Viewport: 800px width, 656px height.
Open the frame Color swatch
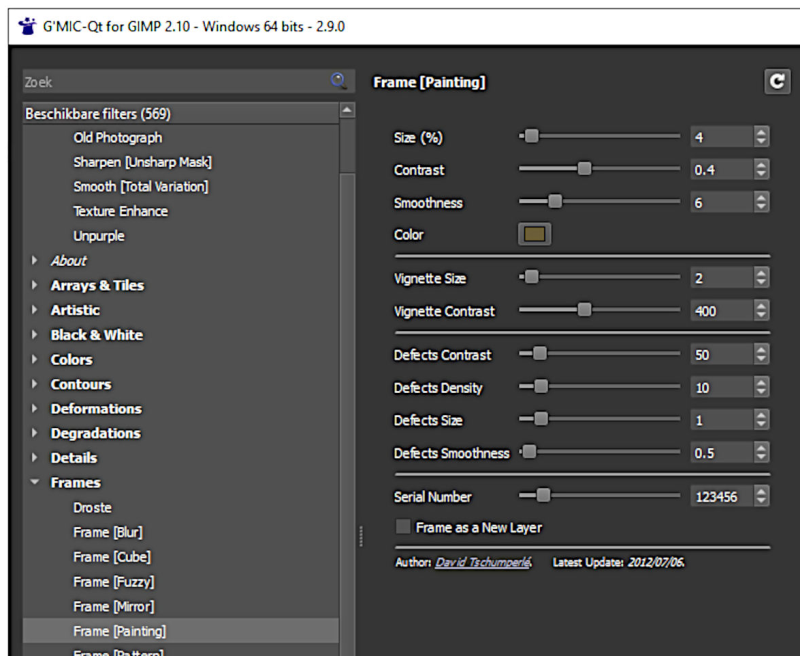[x=534, y=234]
